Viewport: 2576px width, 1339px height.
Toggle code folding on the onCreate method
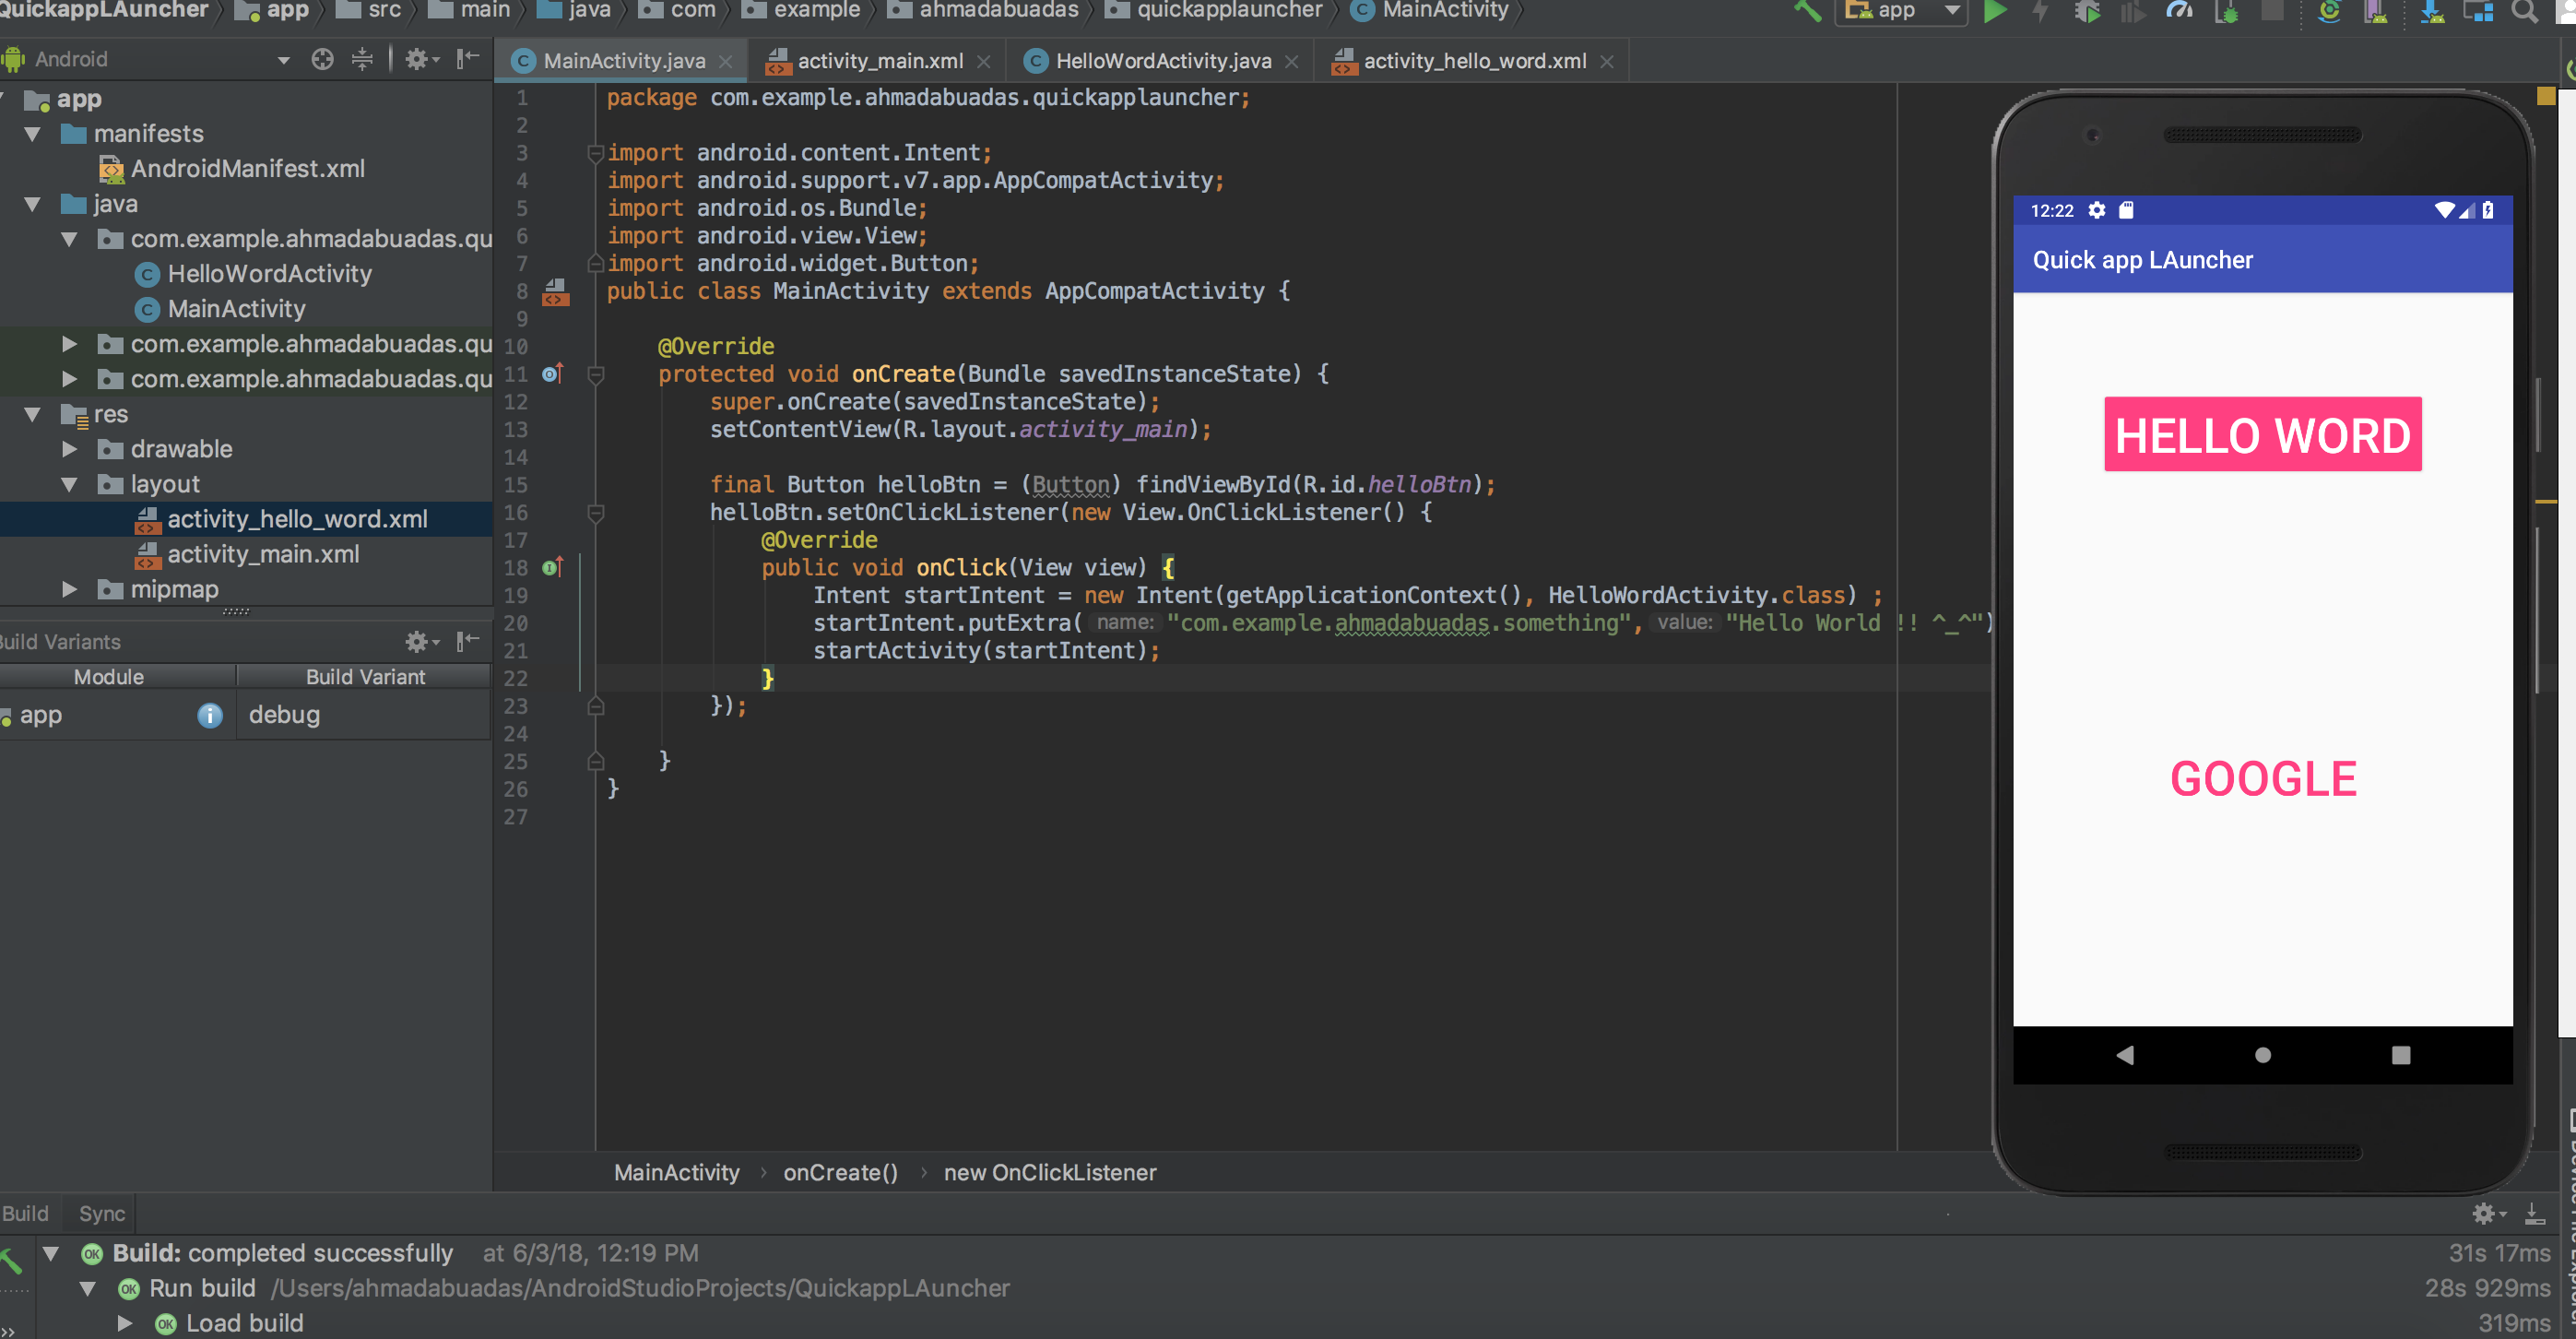[596, 374]
